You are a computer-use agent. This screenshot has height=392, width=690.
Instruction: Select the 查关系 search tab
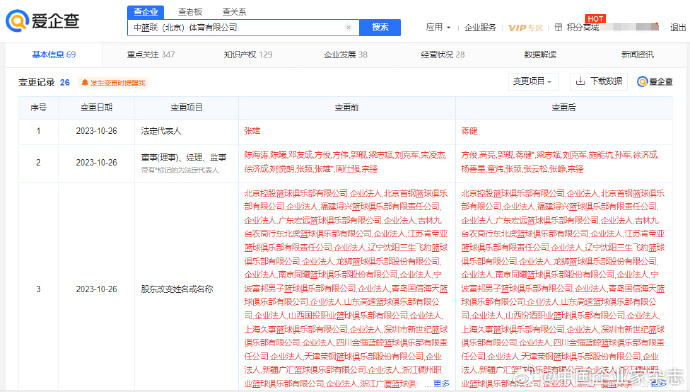(x=235, y=12)
